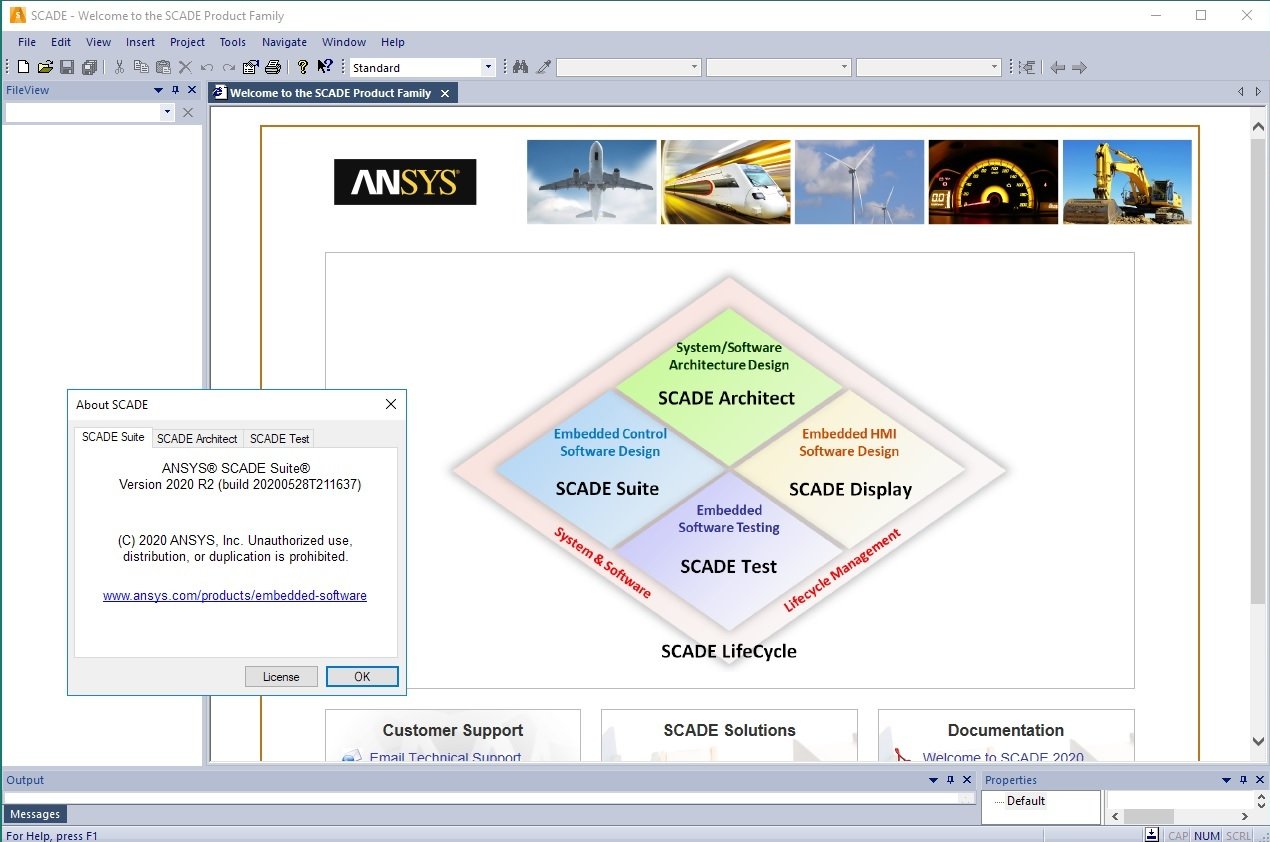Open the ansys.com embedded-software link
1270x842 pixels.
point(235,595)
